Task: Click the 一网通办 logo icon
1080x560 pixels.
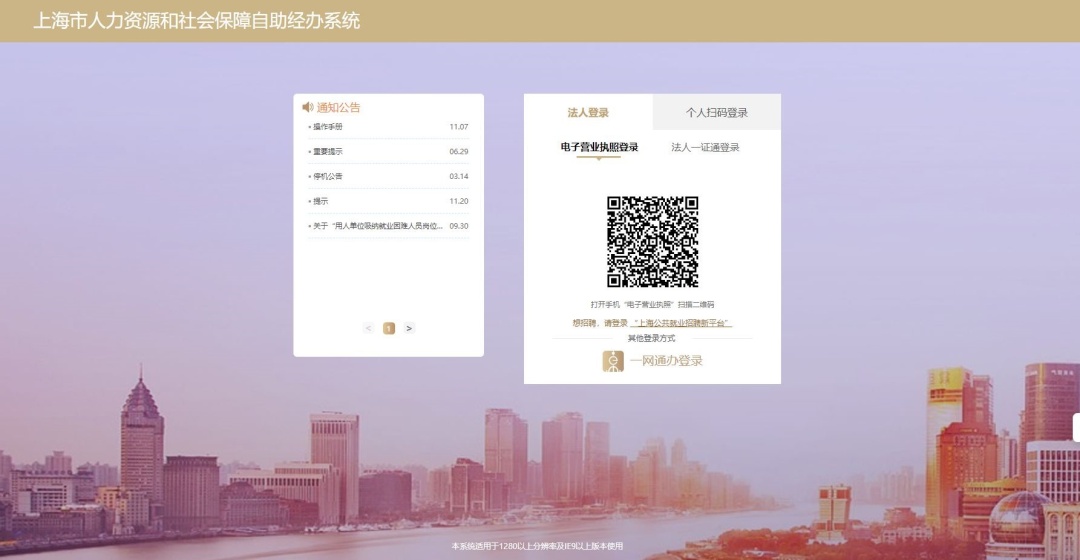Action: coord(612,361)
